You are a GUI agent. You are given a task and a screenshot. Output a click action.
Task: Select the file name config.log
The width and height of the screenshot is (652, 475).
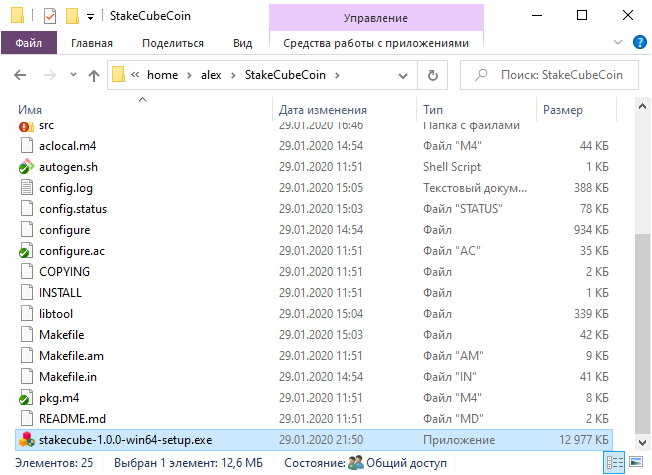(66, 188)
